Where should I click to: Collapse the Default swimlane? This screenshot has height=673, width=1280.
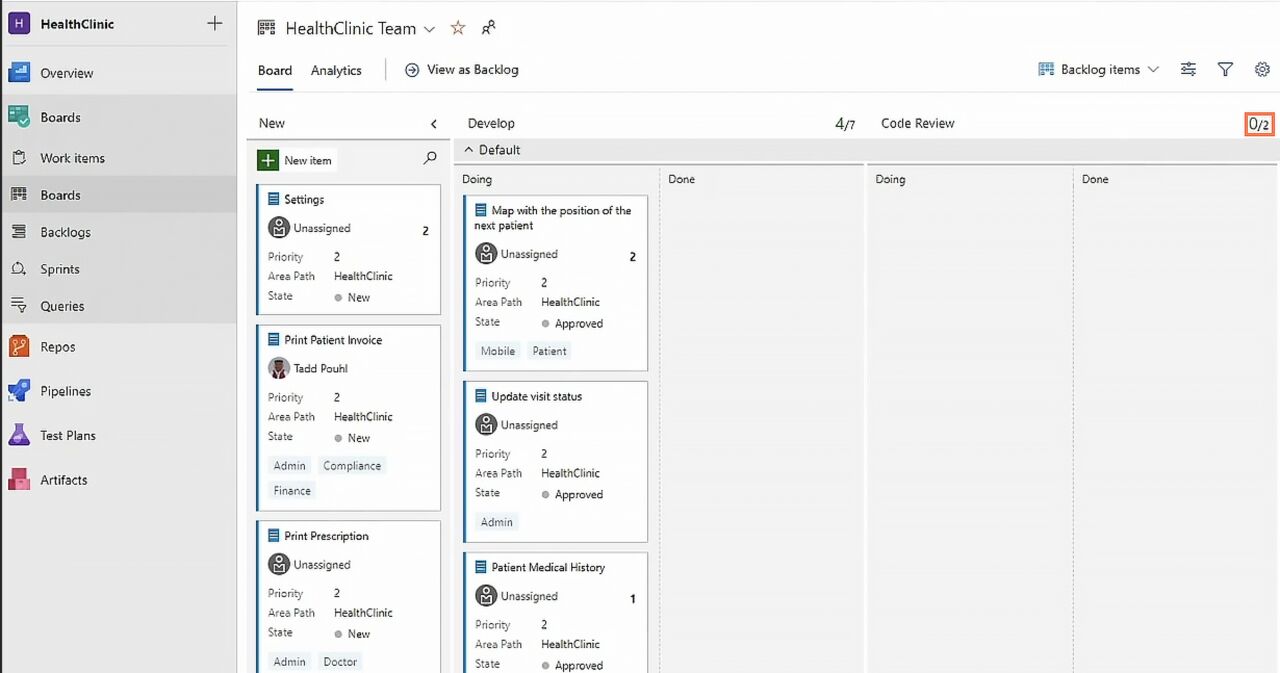pos(468,150)
